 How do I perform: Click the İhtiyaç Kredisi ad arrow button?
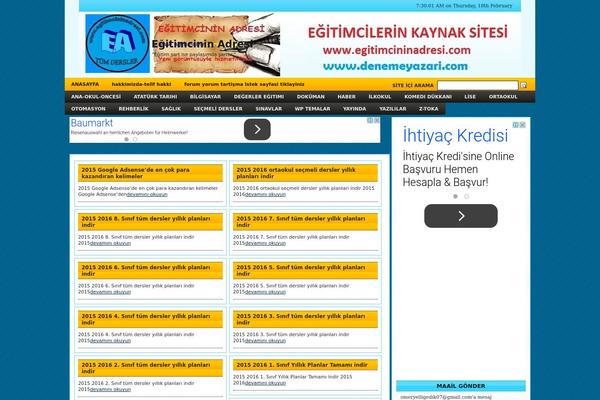[x=461, y=216]
